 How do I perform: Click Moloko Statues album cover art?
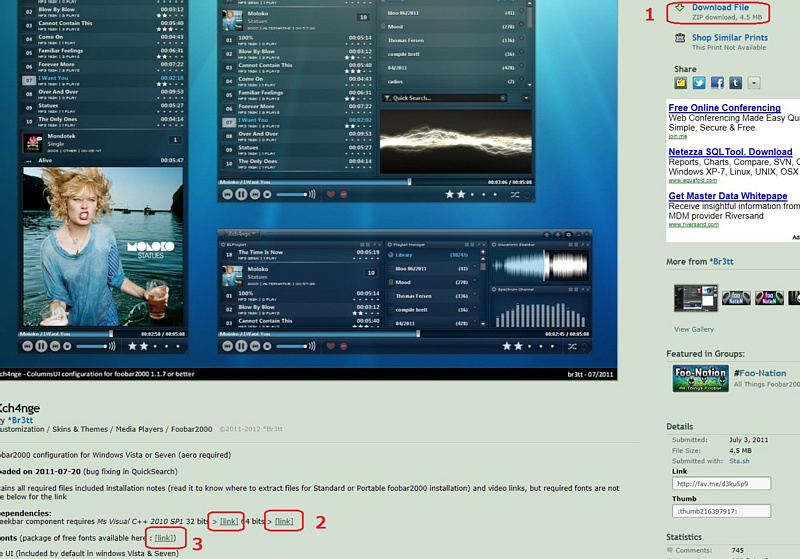[103, 246]
